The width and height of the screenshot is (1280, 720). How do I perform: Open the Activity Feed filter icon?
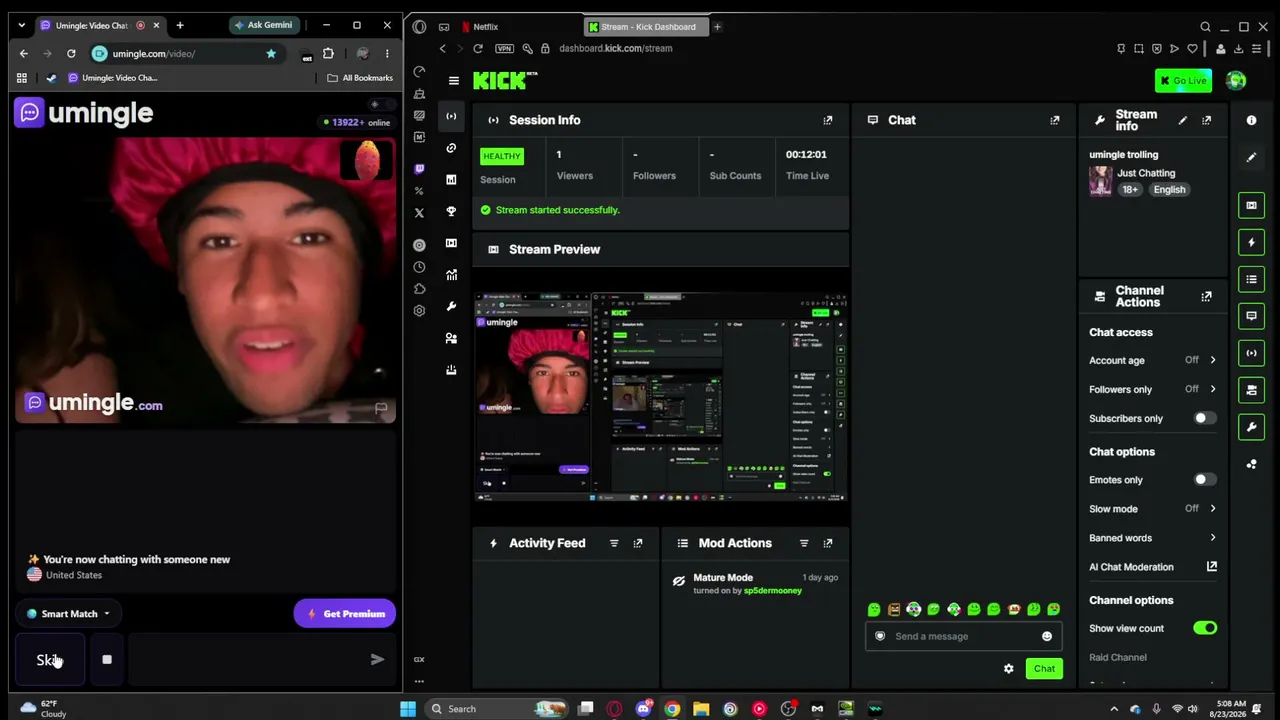pyautogui.click(x=614, y=543)
